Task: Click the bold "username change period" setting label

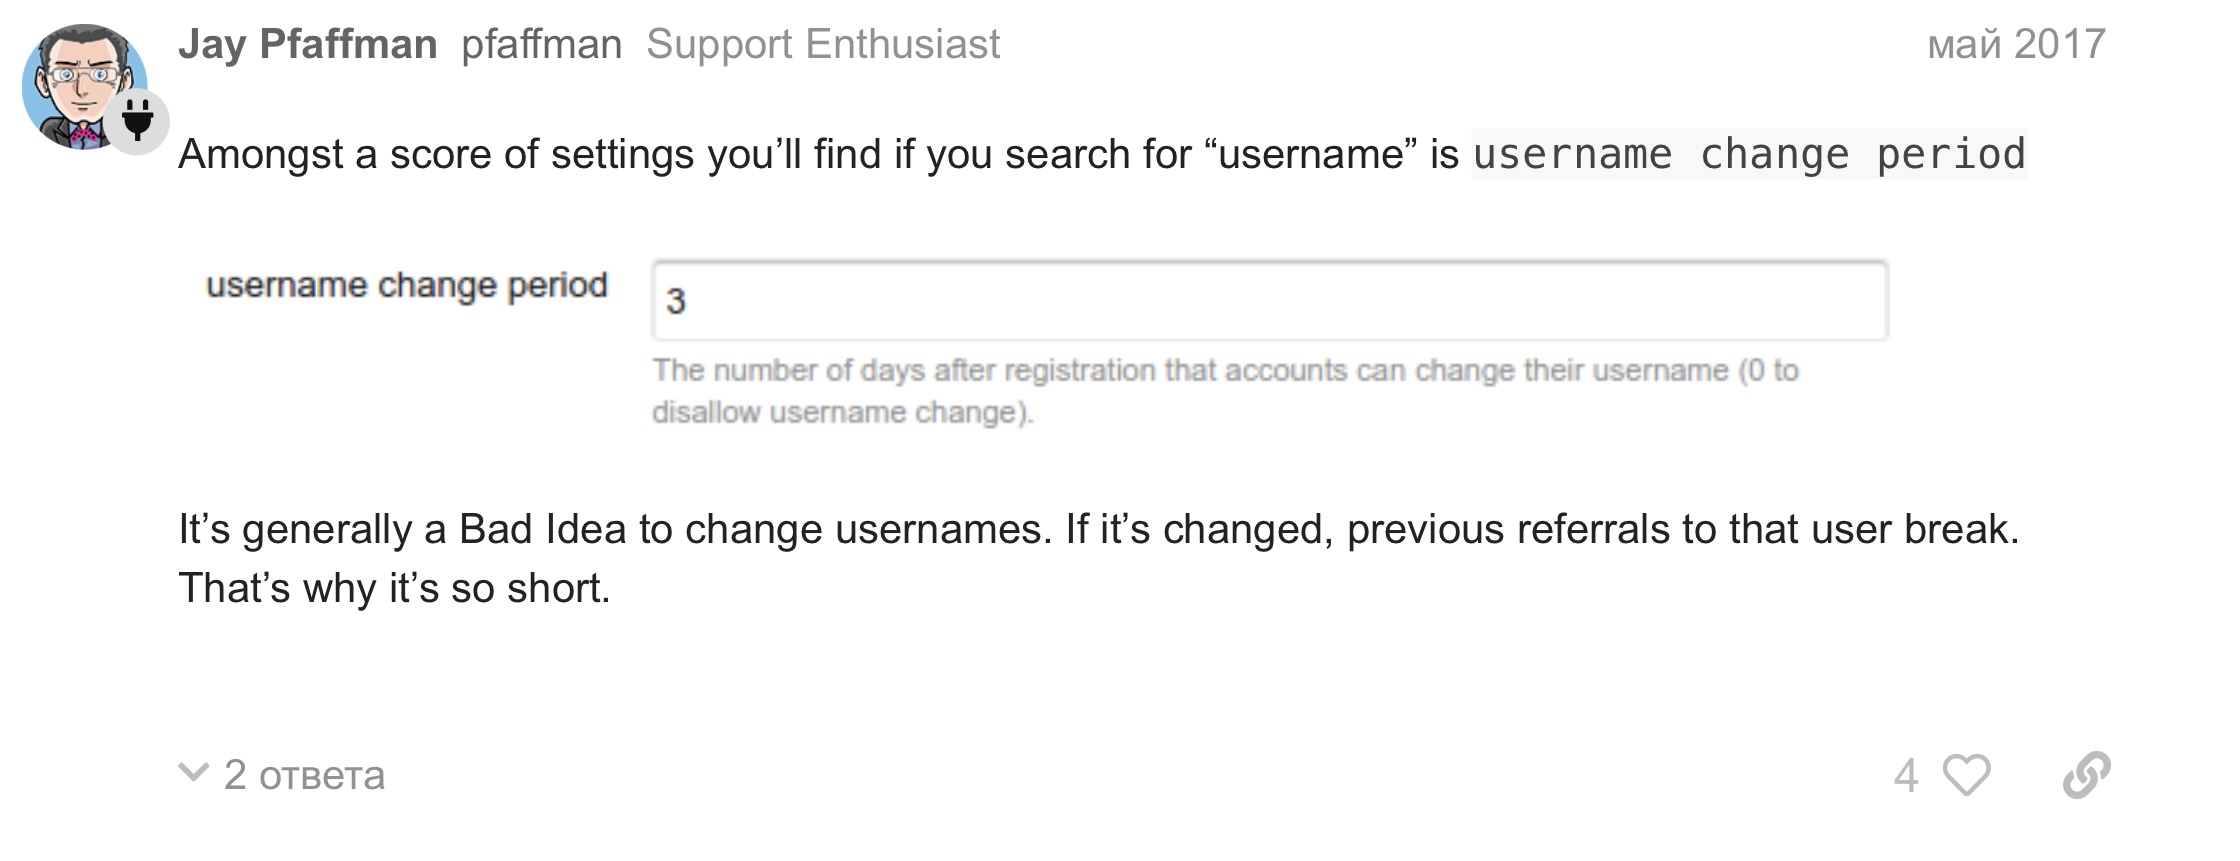Action: (x=407, y=285)
